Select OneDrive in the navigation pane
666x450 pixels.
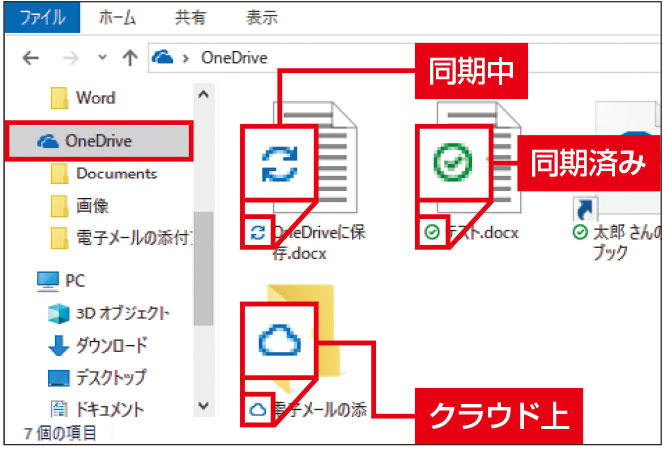[x=99, y=141]
